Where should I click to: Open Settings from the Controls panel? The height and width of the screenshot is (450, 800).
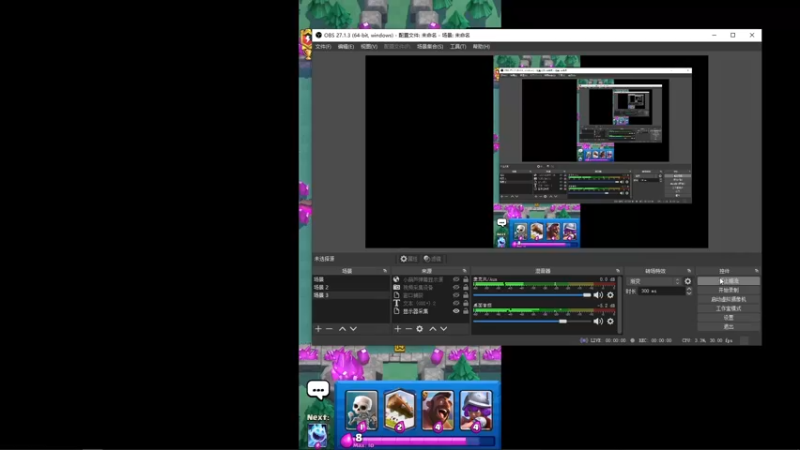point(728,318)
